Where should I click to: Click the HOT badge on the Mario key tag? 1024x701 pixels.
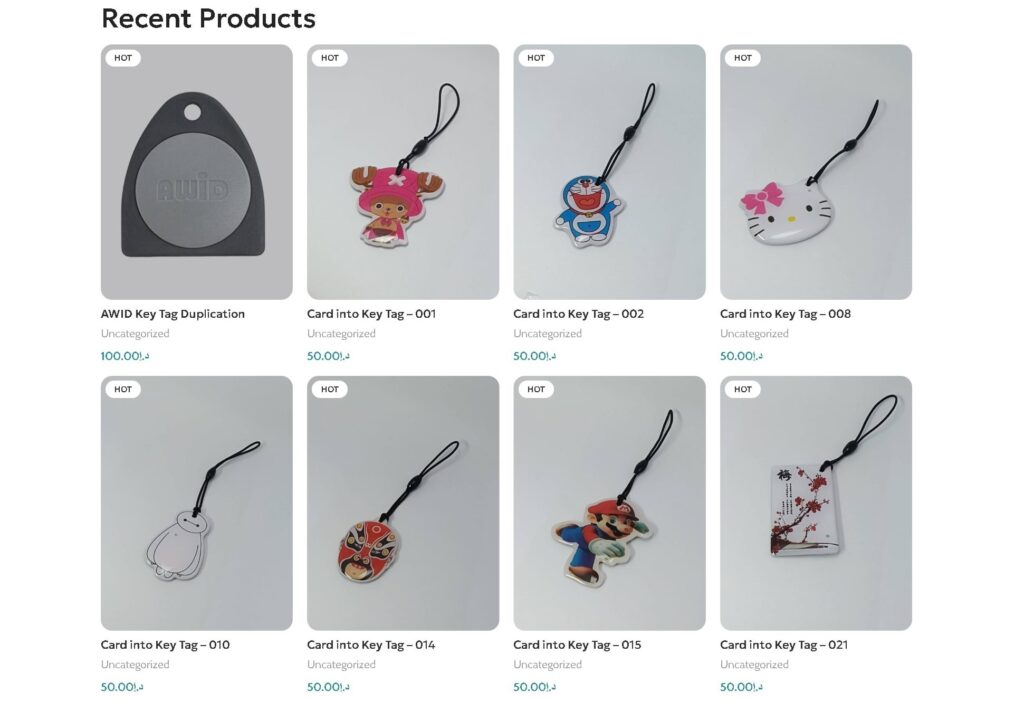click(536, 389)
